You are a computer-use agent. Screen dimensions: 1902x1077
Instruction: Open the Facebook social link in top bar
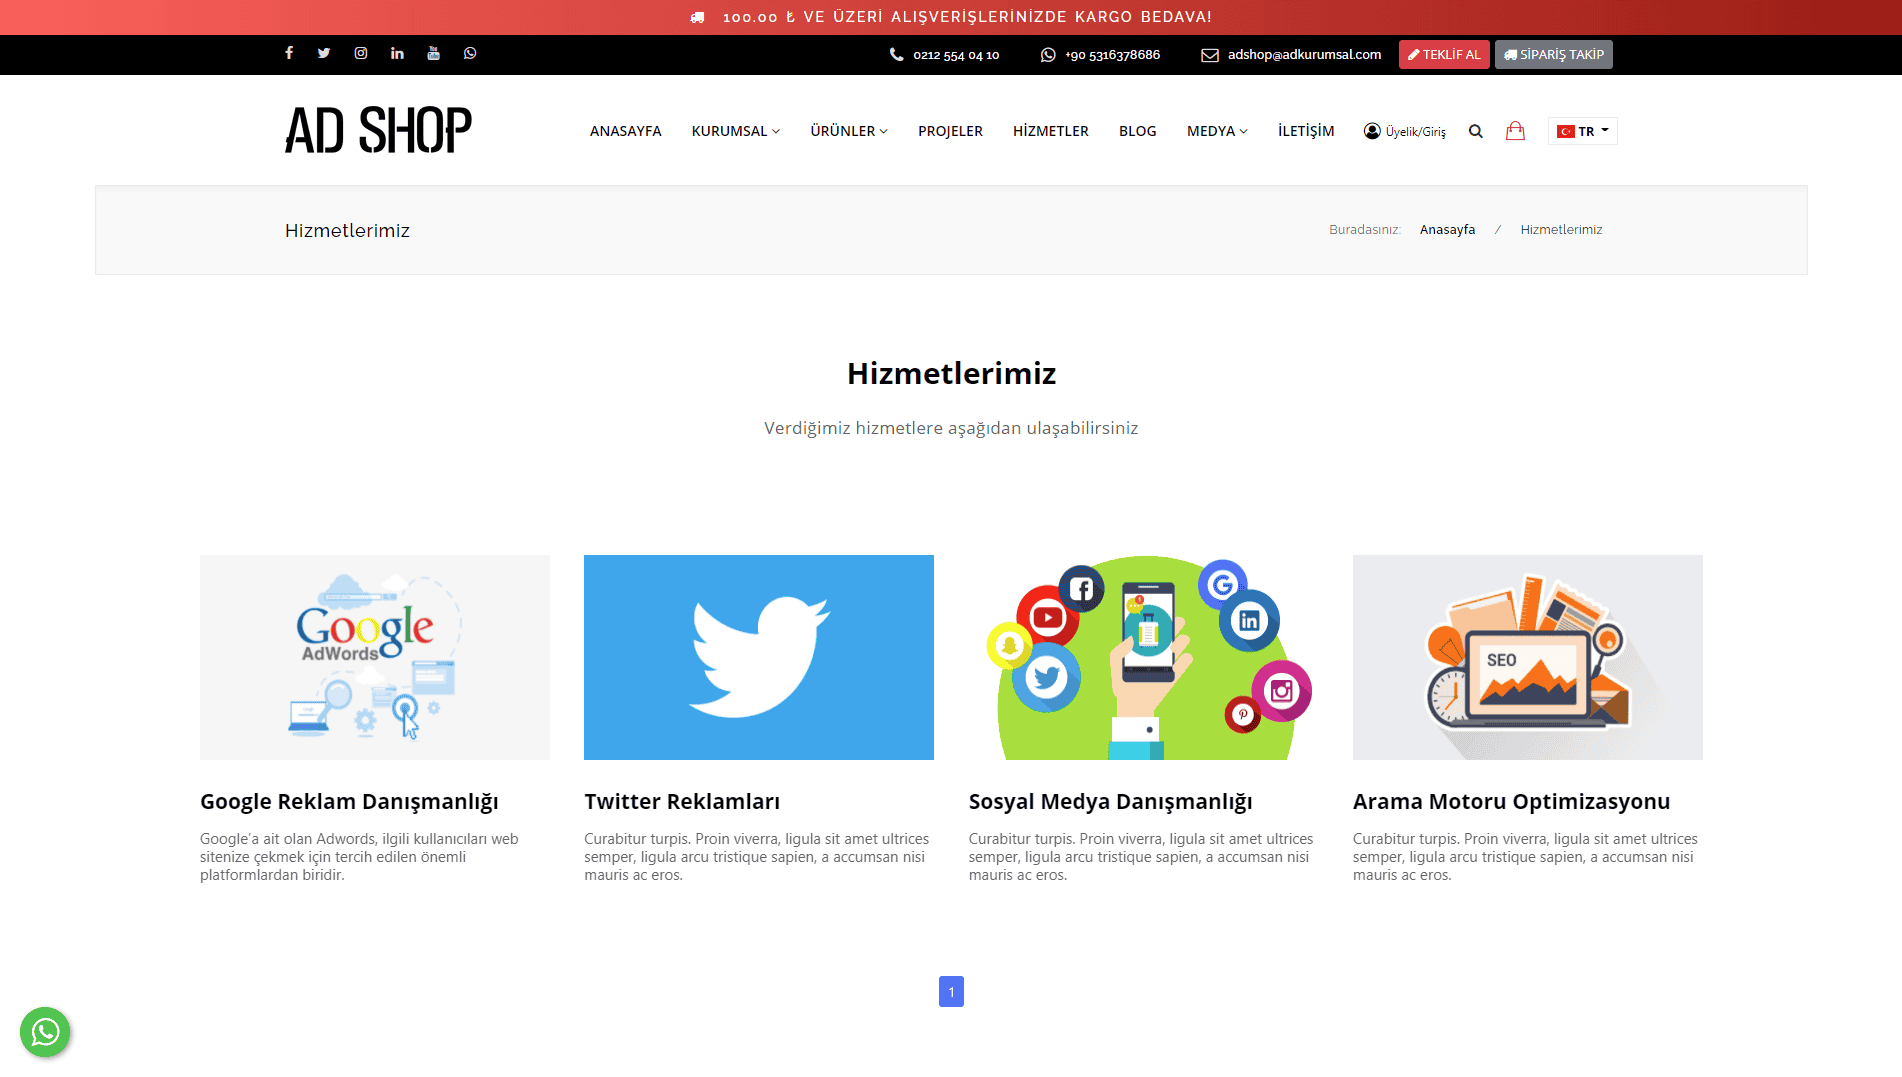289,53
